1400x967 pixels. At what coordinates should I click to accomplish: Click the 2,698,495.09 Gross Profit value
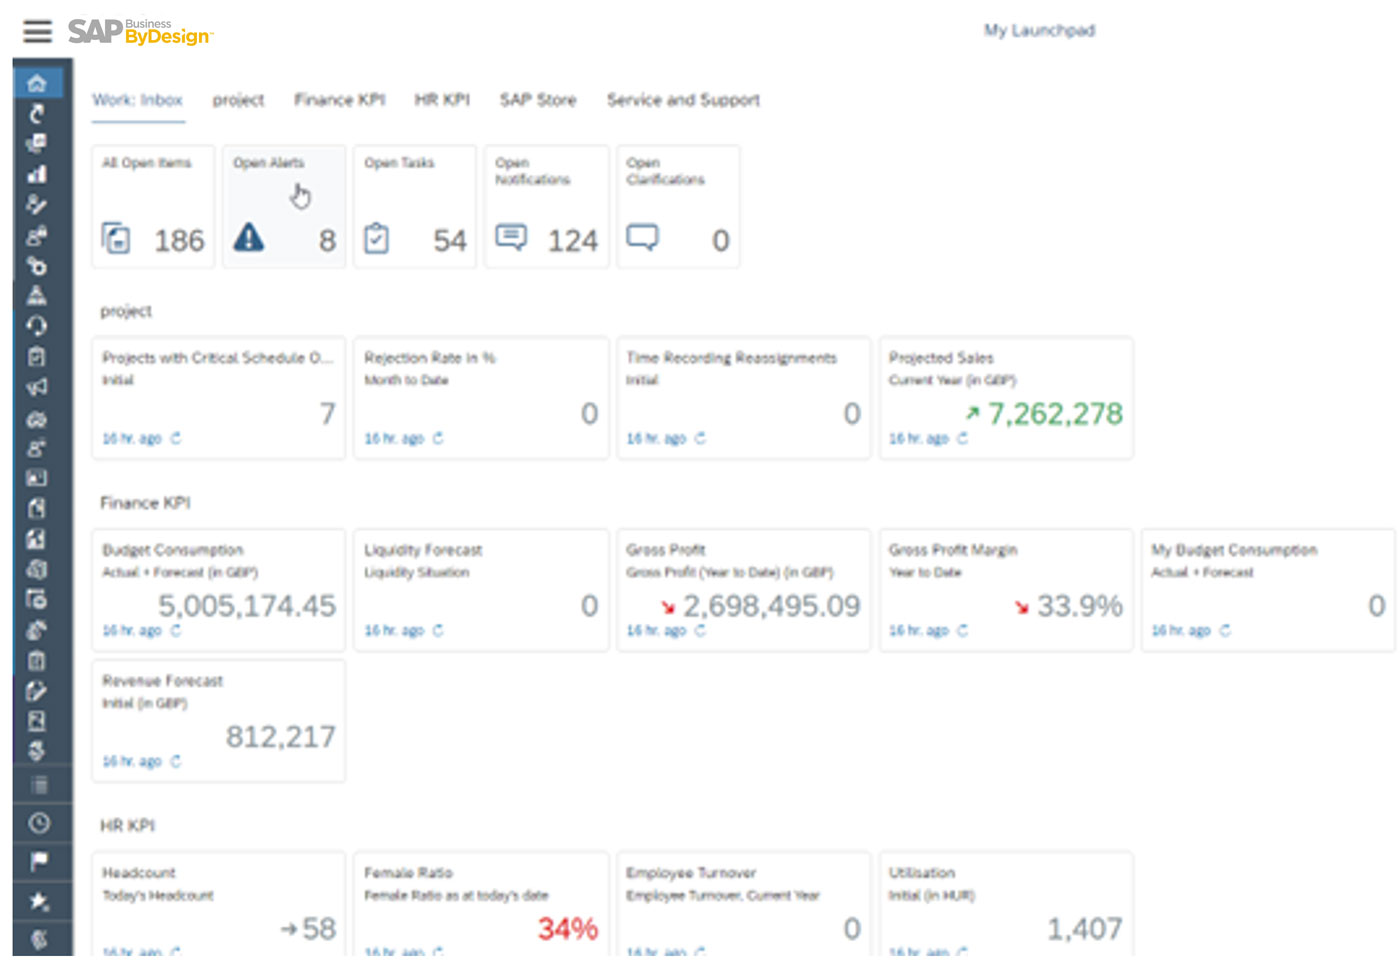pos(771,605)
